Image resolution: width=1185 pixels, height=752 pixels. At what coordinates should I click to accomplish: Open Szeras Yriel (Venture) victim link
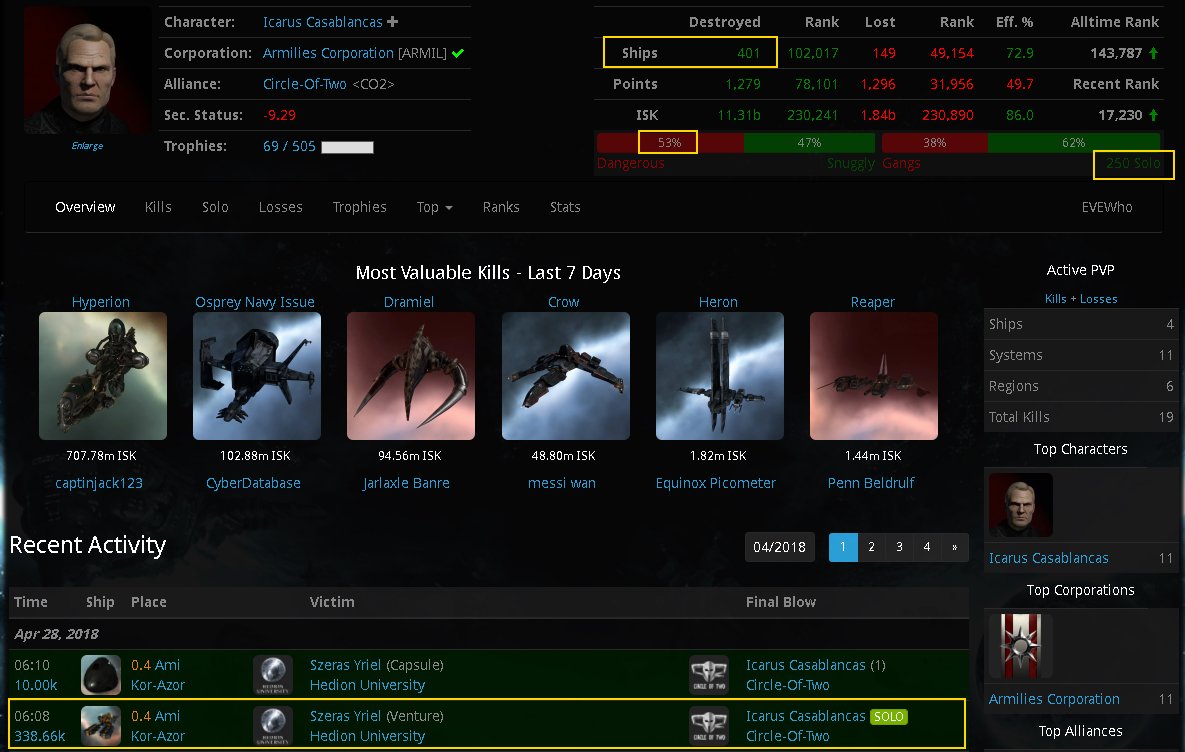[x=345, y=716]
